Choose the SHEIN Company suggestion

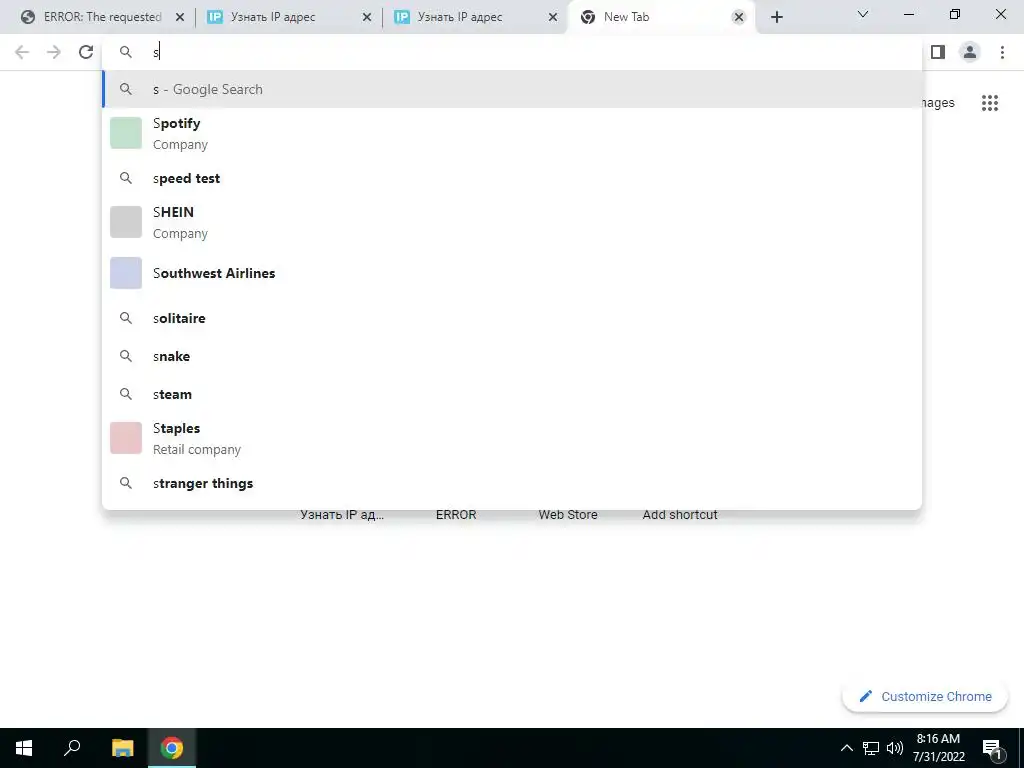click(x=512, y=222)
